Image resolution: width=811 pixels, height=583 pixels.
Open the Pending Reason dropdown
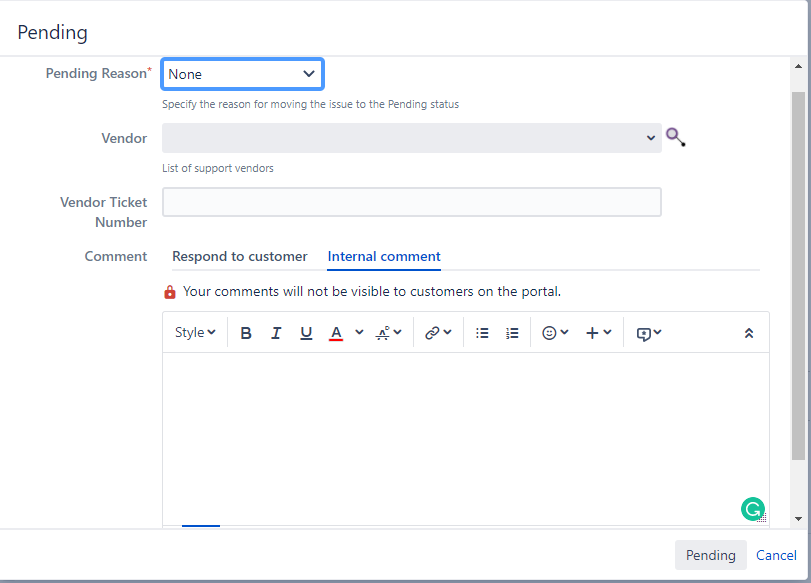coord(243,74)
